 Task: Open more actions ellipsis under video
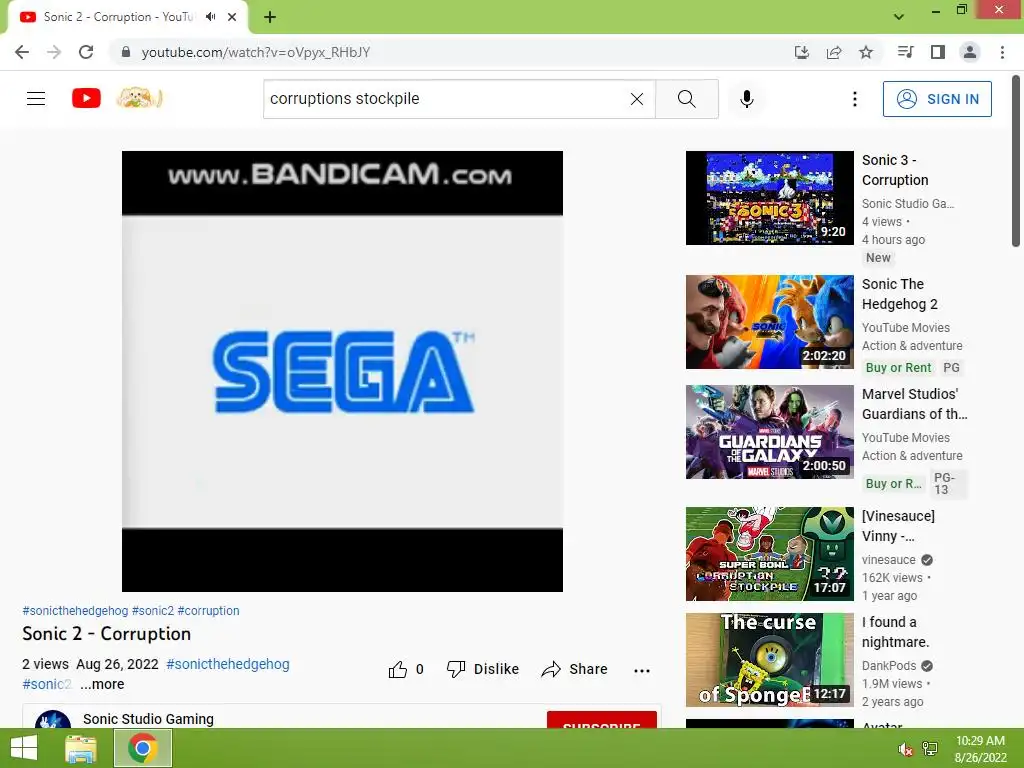(642, 671)
